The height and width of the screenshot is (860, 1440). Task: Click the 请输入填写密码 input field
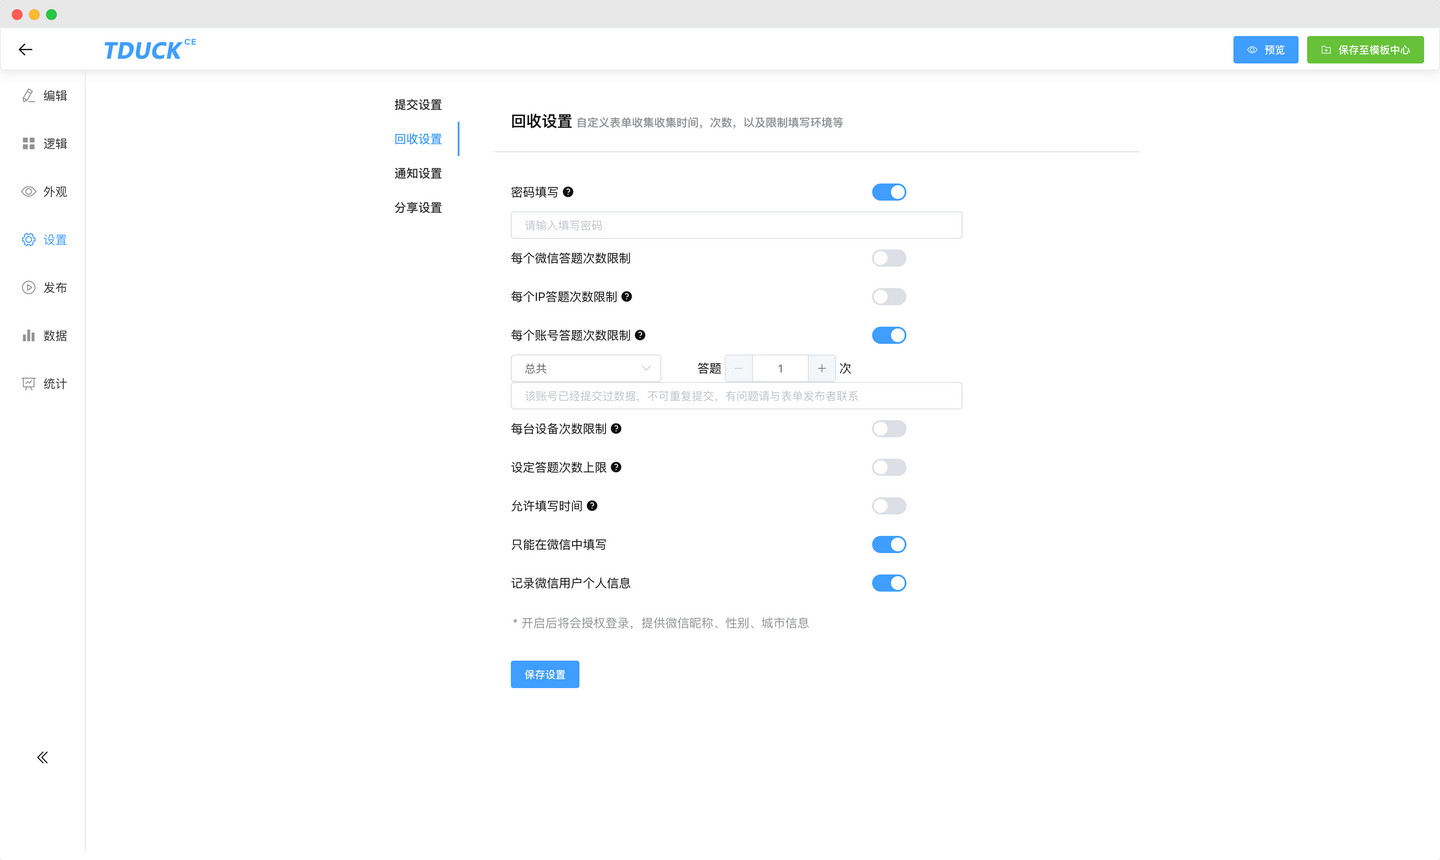point(736,224)
